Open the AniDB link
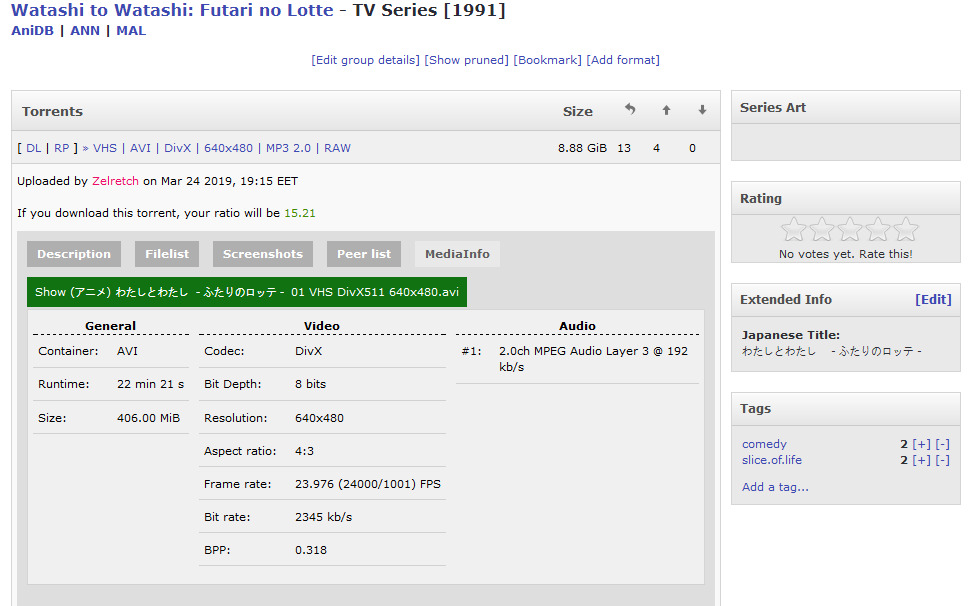 (32, 31)
